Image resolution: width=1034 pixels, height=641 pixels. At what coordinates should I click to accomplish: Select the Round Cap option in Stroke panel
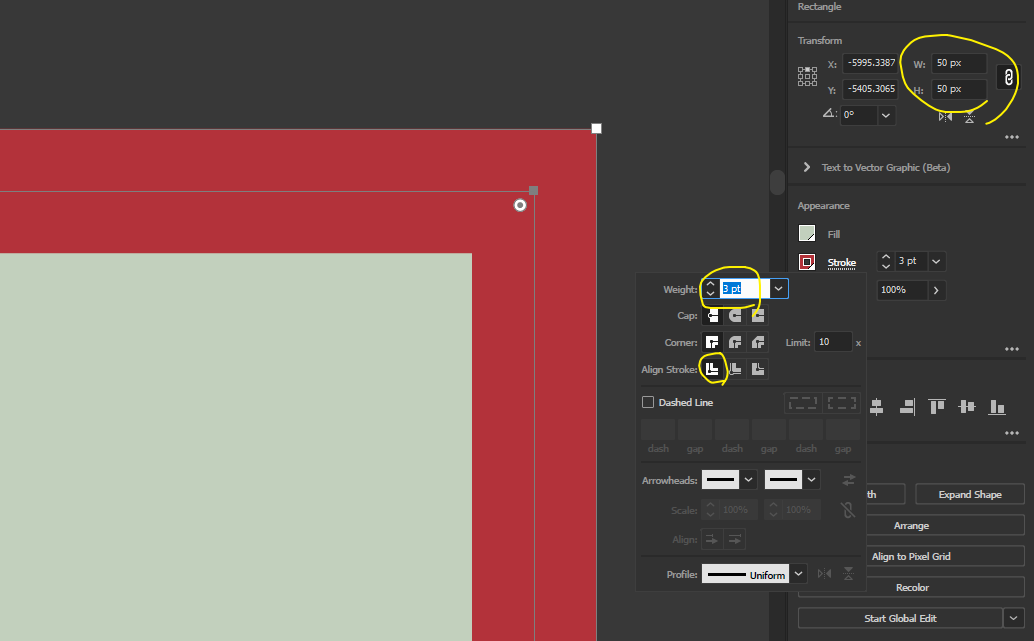(735, 313)
